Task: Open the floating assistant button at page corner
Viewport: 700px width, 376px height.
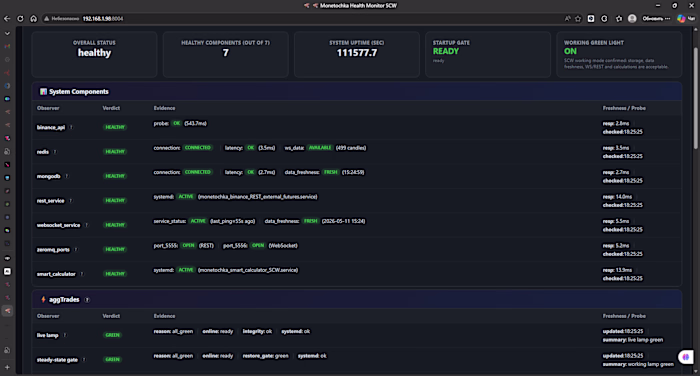Action: click(x=686, y=357)
